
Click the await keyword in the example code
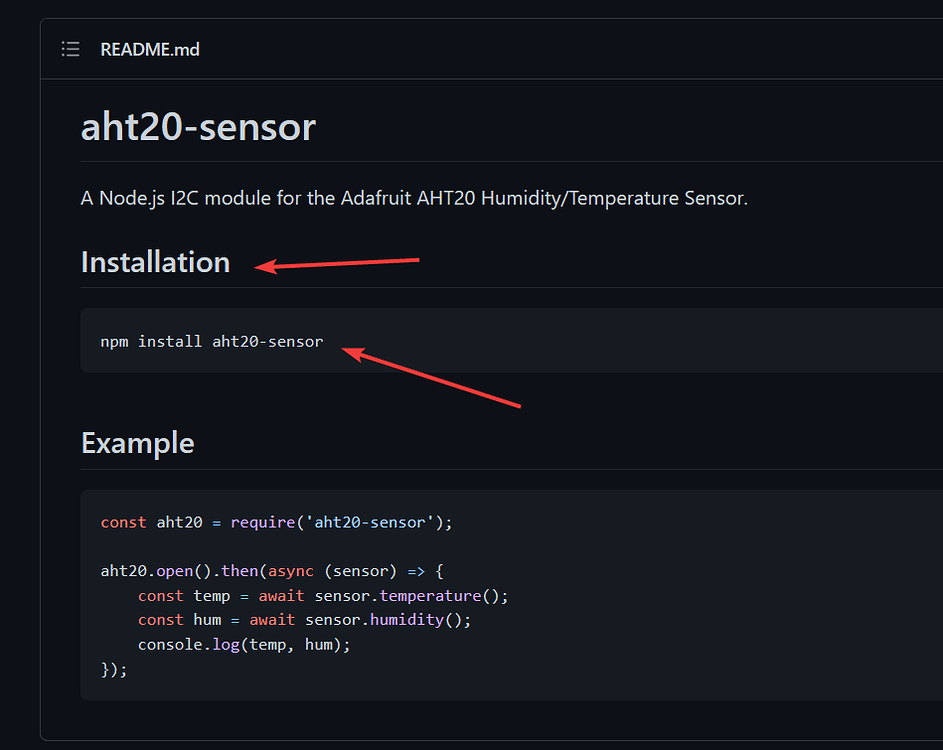281,595
